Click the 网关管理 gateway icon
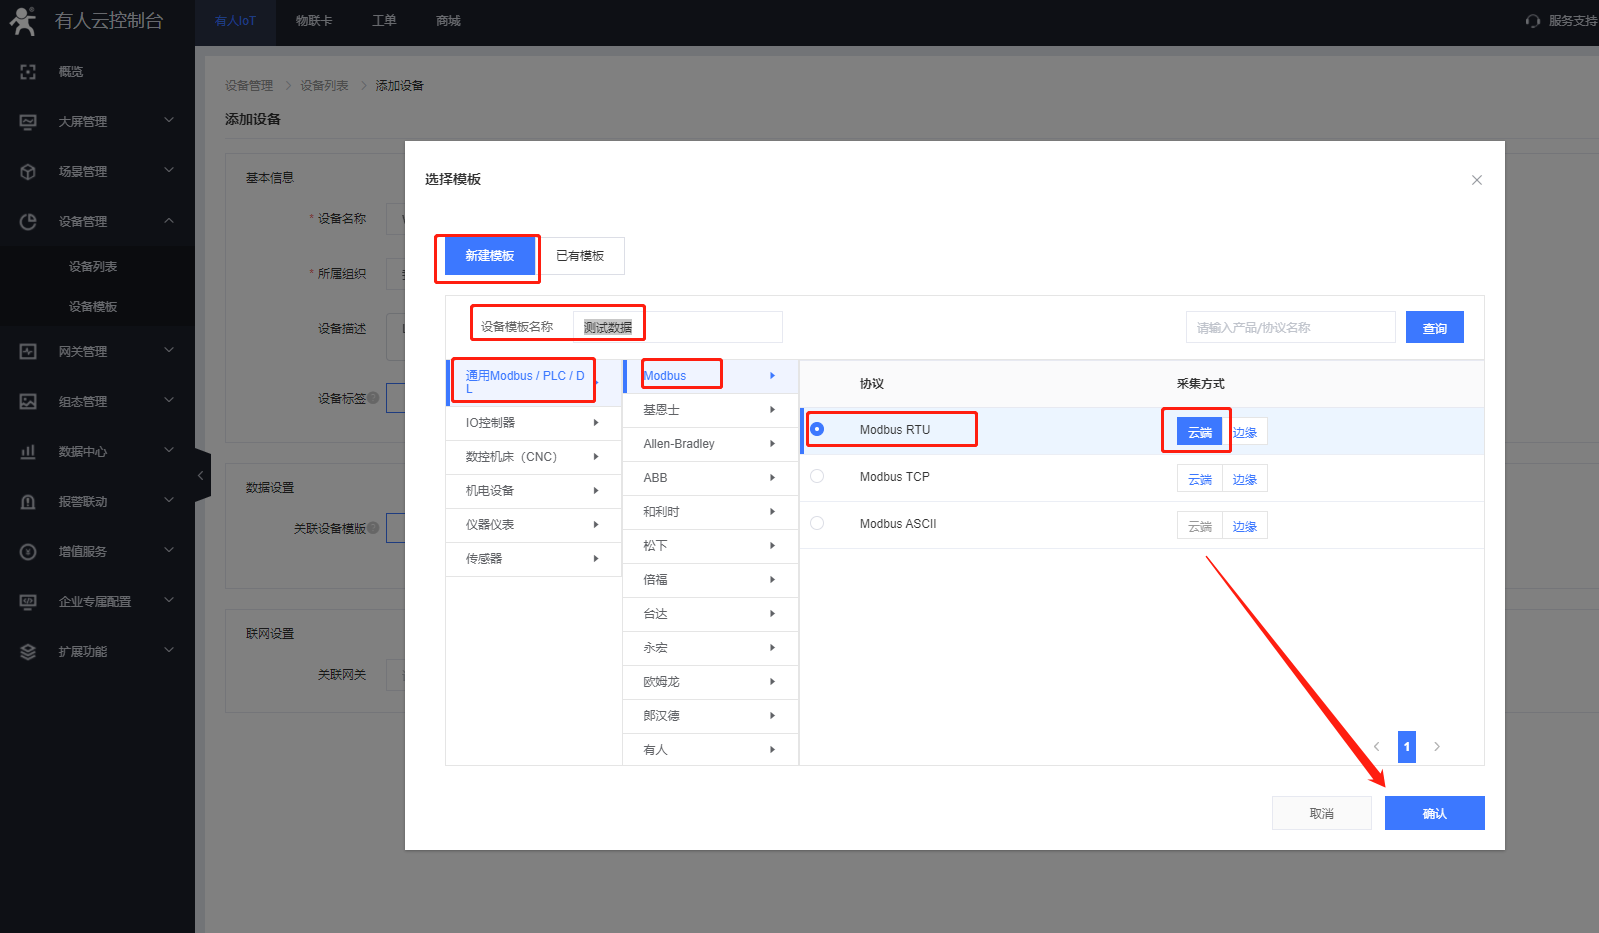The height and width of the screenshot is (933, 1599). pyautogui.click(x=28, y=352)
